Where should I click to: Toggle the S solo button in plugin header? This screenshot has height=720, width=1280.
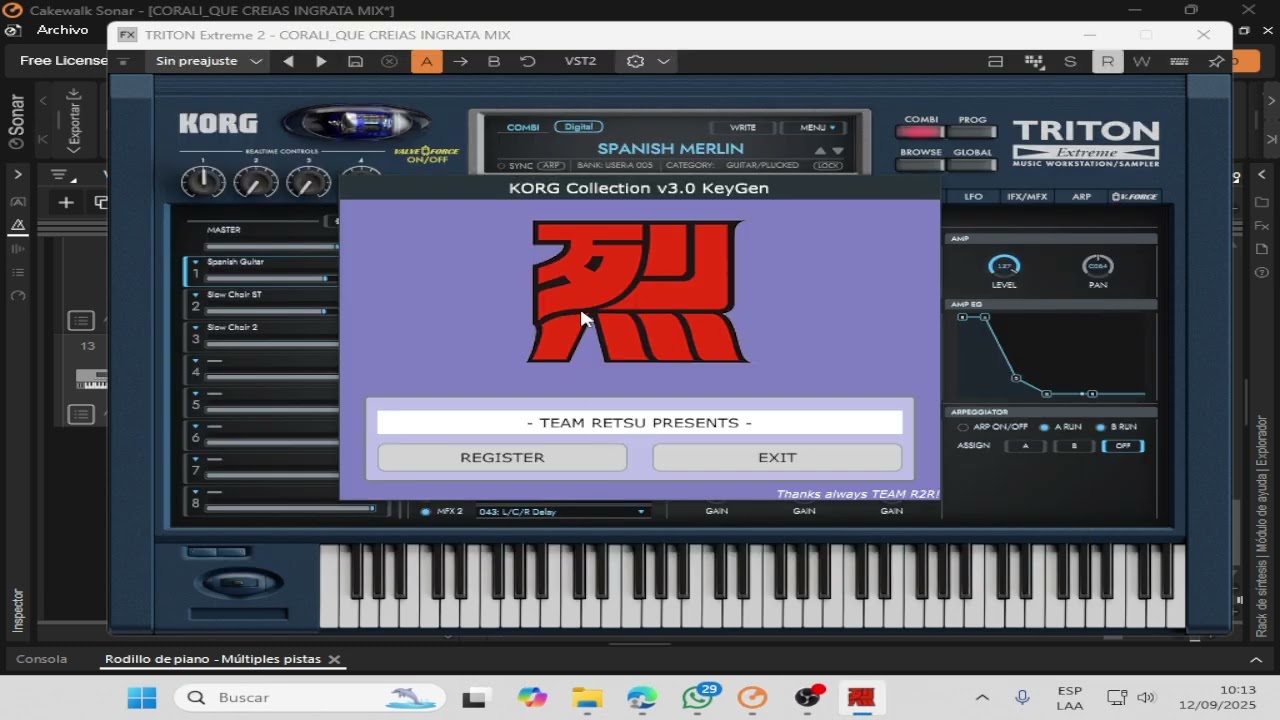1070,61
